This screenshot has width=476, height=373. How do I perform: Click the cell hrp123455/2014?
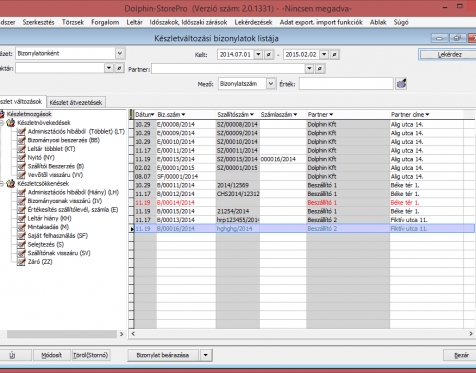[238, 220]
